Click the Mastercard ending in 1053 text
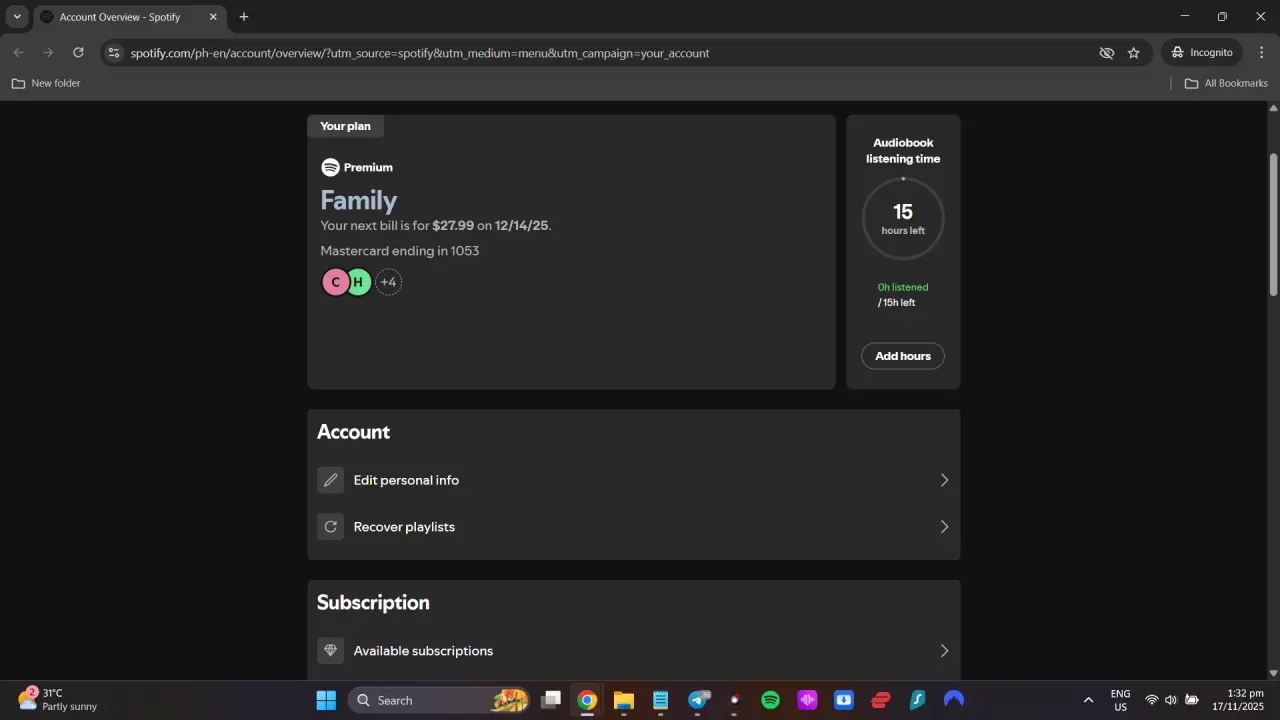 [400, 251]
